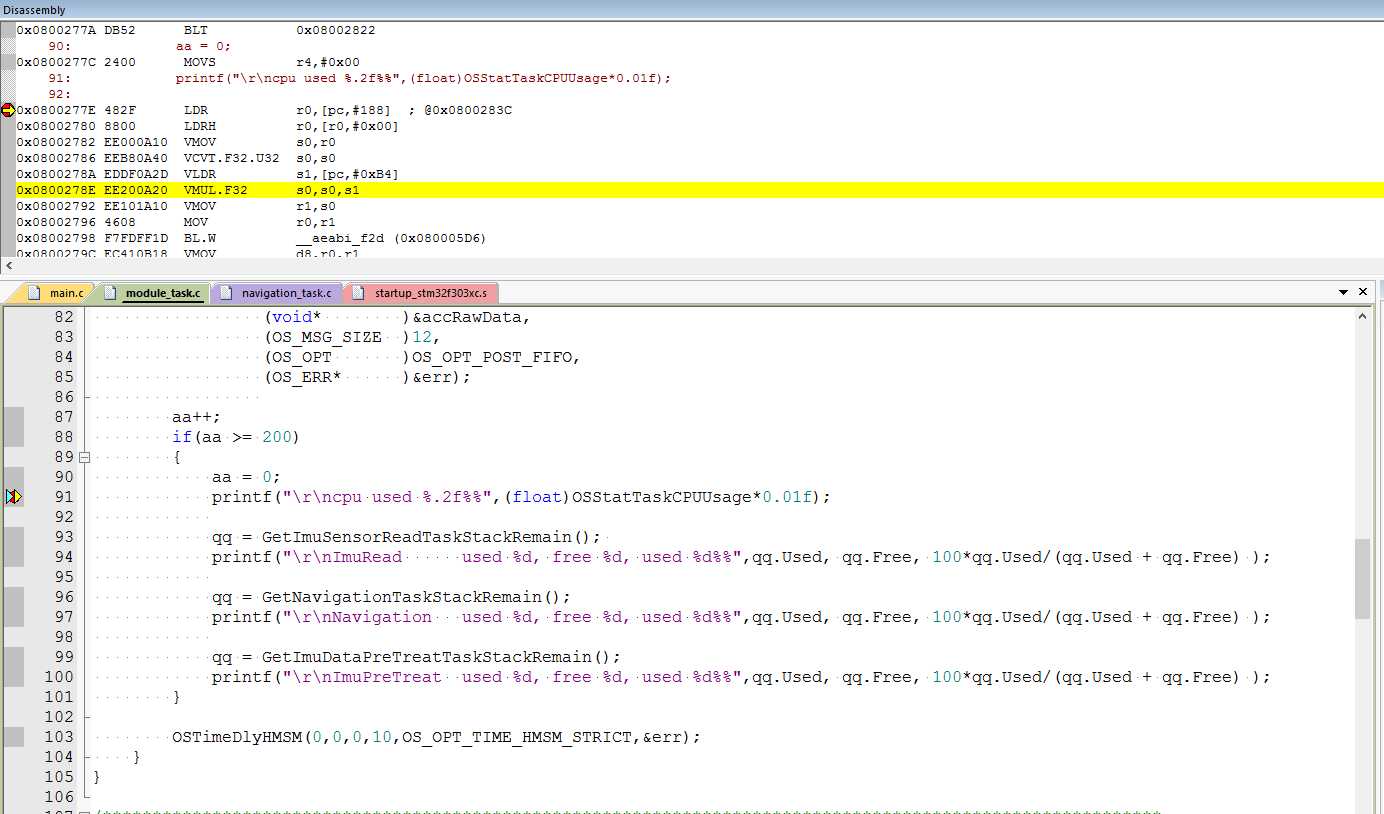The width and height of the screenshot is (1384, 814).
Task: Click the editor vertical scrollbar thumb
Action: pyautogui.click(x=1363, y=579)
